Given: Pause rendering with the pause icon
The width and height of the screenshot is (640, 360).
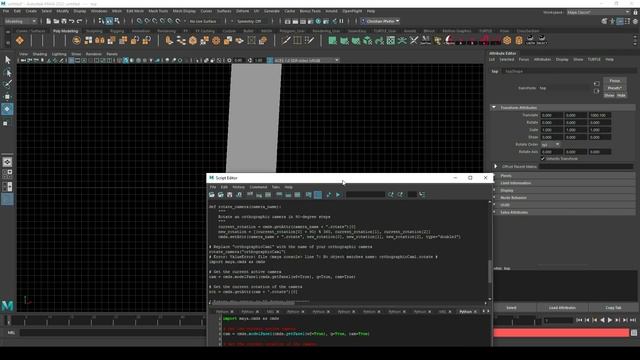Looking at the screenshot, I should pyautogui.click(x=342, y=21).
